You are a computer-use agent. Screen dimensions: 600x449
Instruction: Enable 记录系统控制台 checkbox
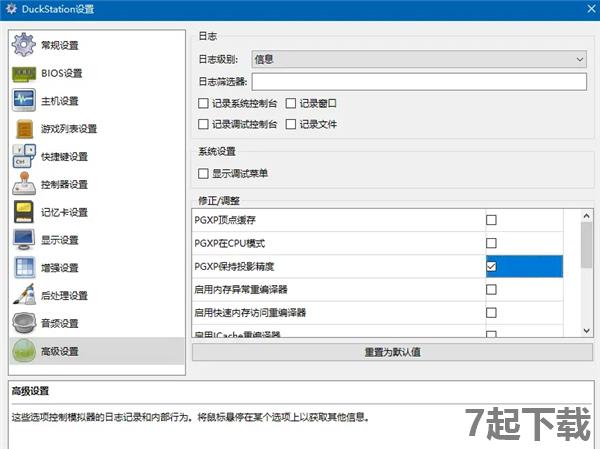203,103
